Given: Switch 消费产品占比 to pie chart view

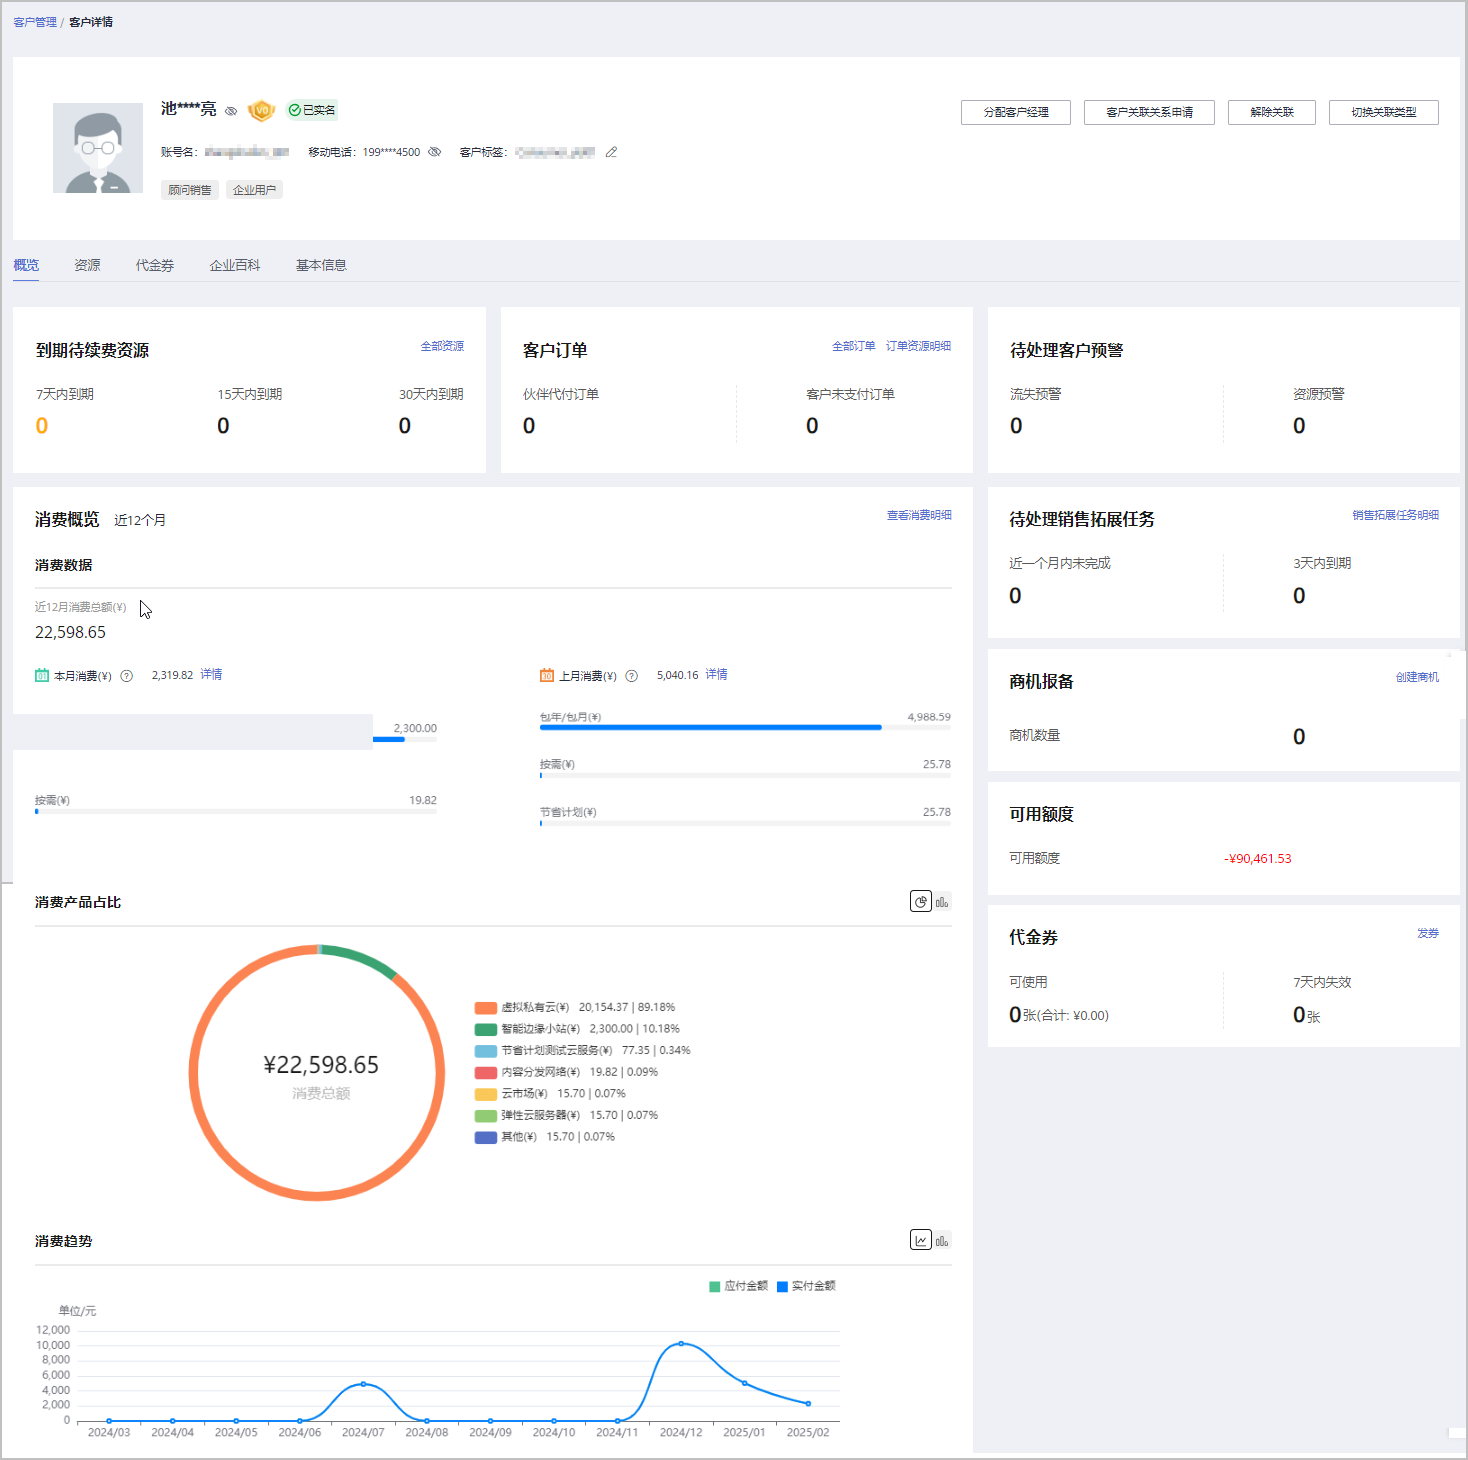Looking at the screenshot, I should click(920, 901).
